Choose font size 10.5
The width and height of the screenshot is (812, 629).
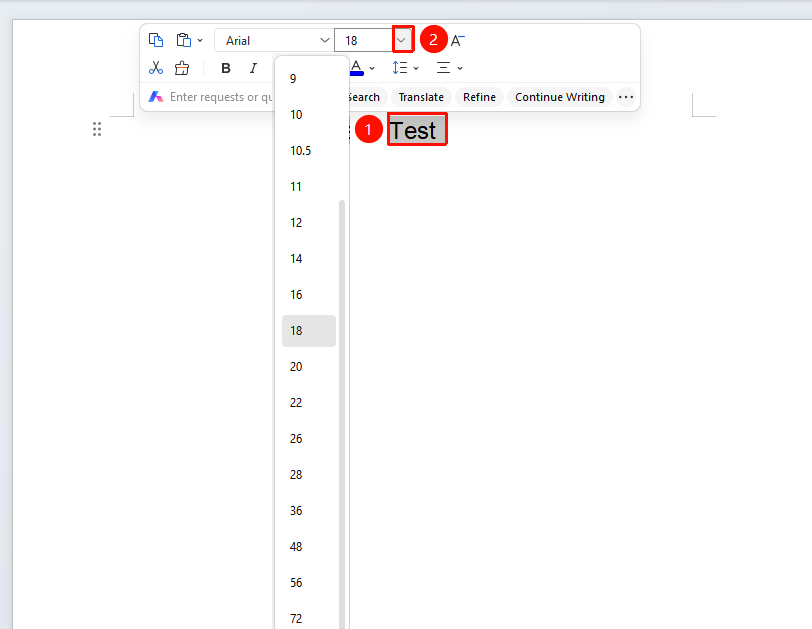pos(309,151)
